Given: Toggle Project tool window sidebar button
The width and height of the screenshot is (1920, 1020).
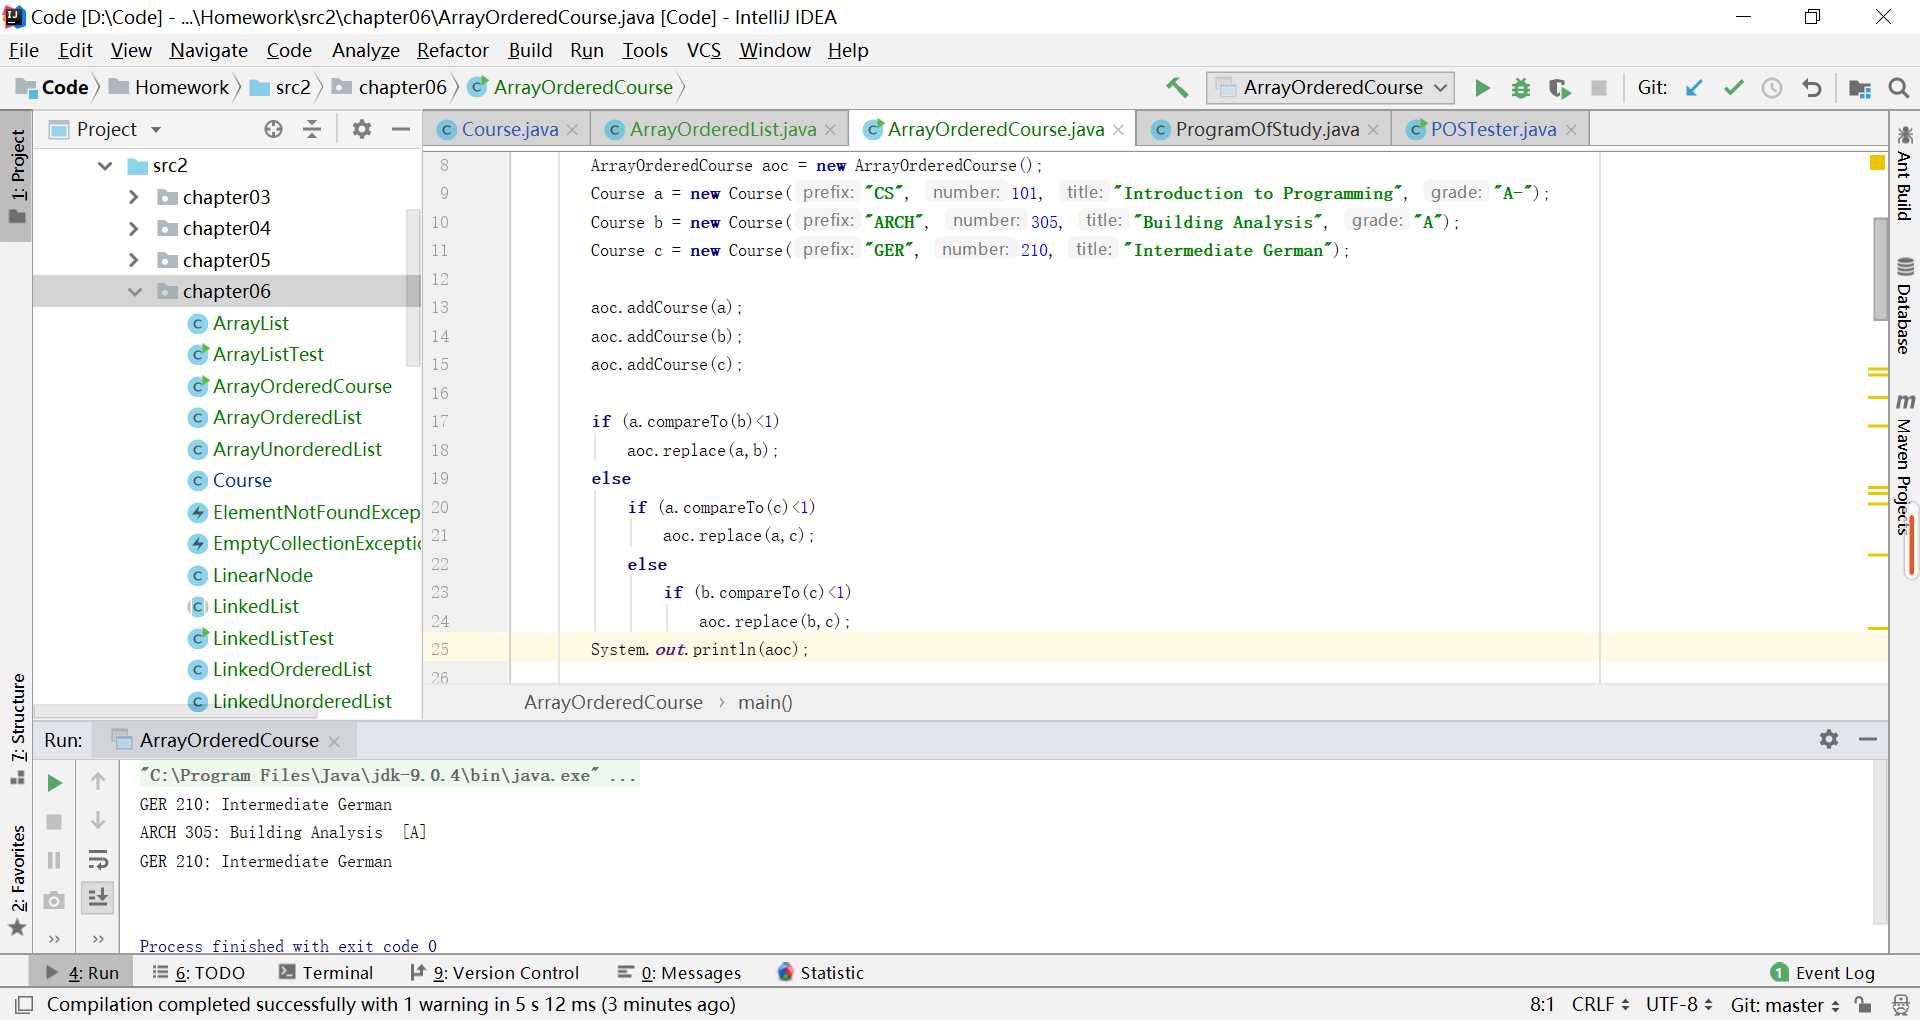Looking at the screenshot, I should [17, 178].
